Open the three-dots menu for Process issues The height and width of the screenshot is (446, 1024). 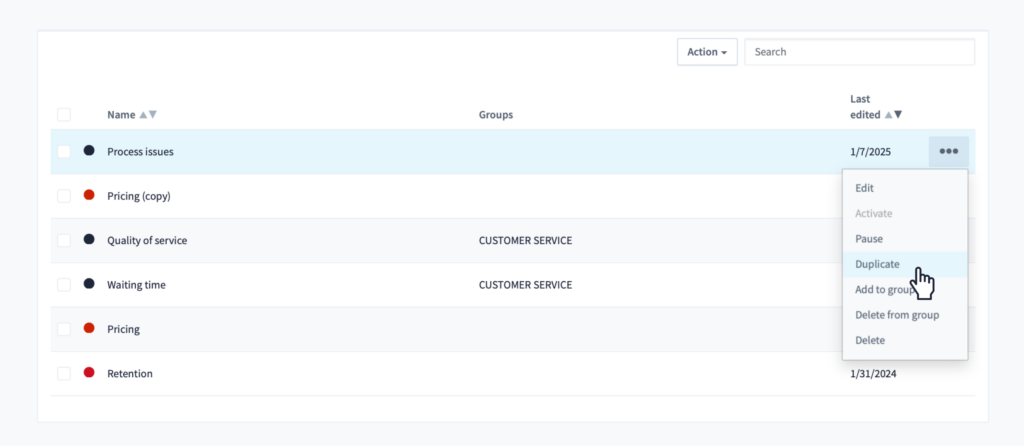pyautogui.click(x=948, y=151)
